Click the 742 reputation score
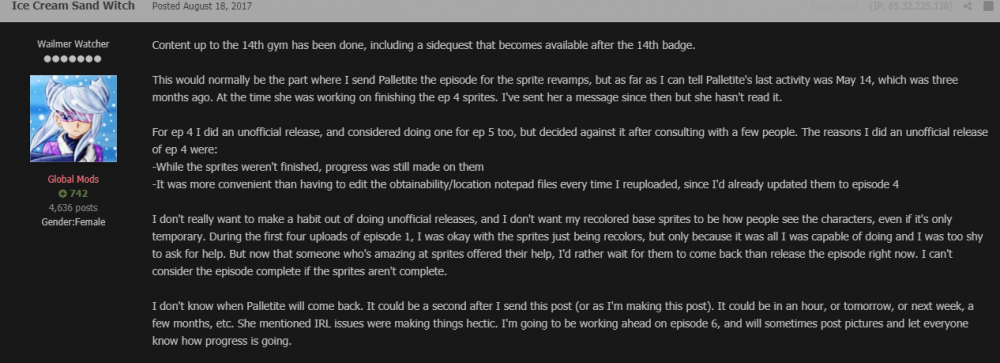1000x363 pixels. coord(79,193)
